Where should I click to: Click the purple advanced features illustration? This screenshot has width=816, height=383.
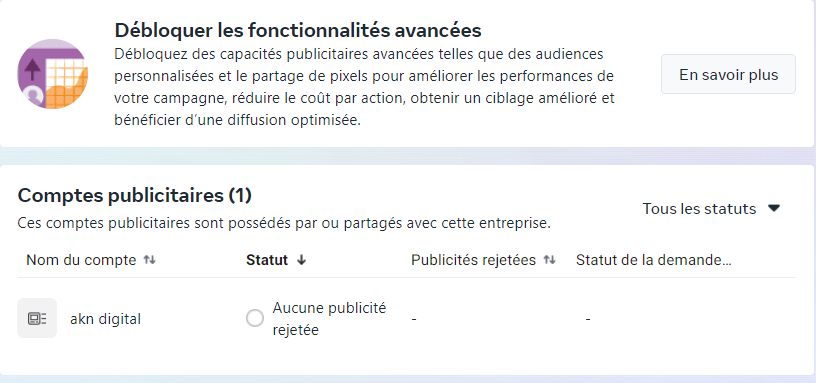[x=53, y=74]
